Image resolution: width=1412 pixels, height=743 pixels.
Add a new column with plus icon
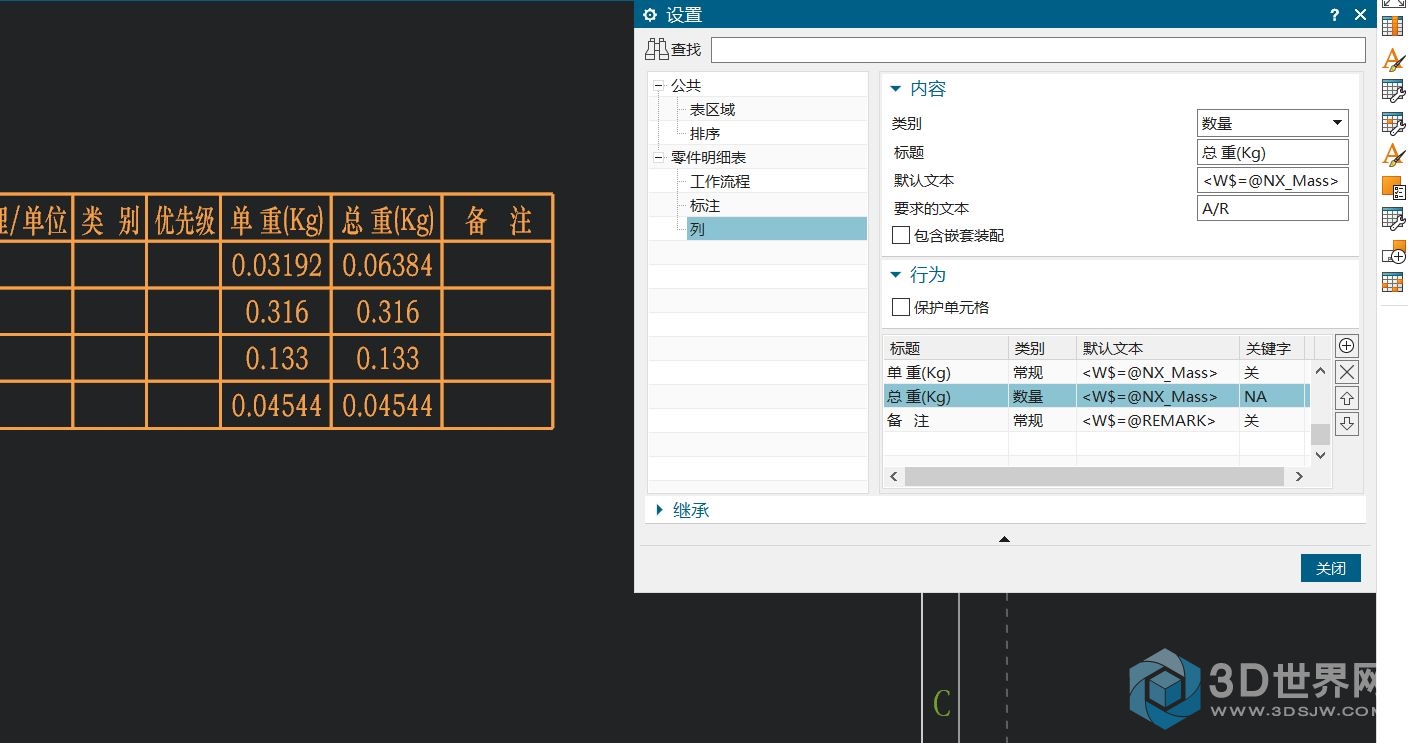(x=1347, y=346)
